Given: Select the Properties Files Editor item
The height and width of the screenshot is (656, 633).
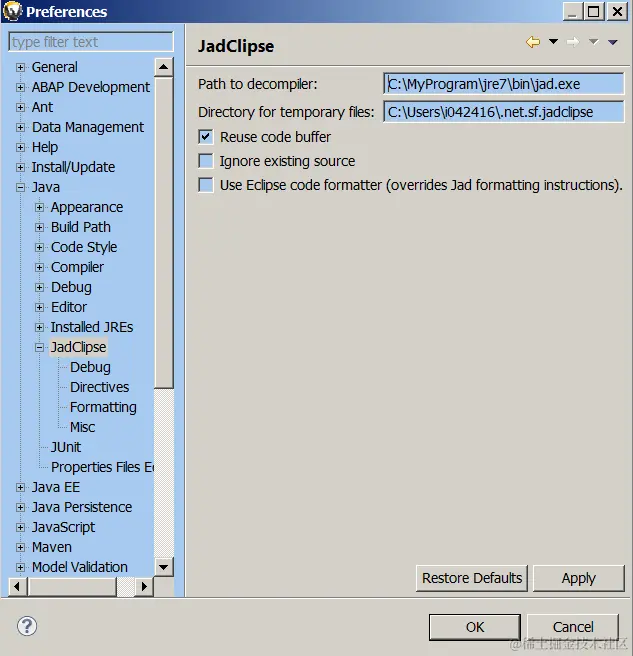Looking at the screenshot, I should (102, 467).
